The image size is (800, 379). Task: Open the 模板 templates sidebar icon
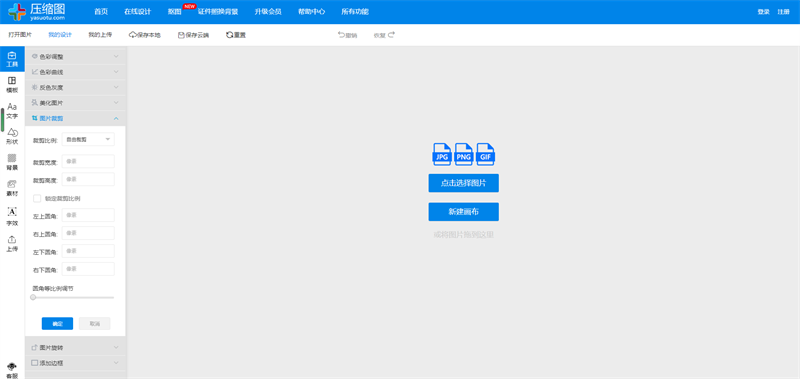[x=12, y=85]
